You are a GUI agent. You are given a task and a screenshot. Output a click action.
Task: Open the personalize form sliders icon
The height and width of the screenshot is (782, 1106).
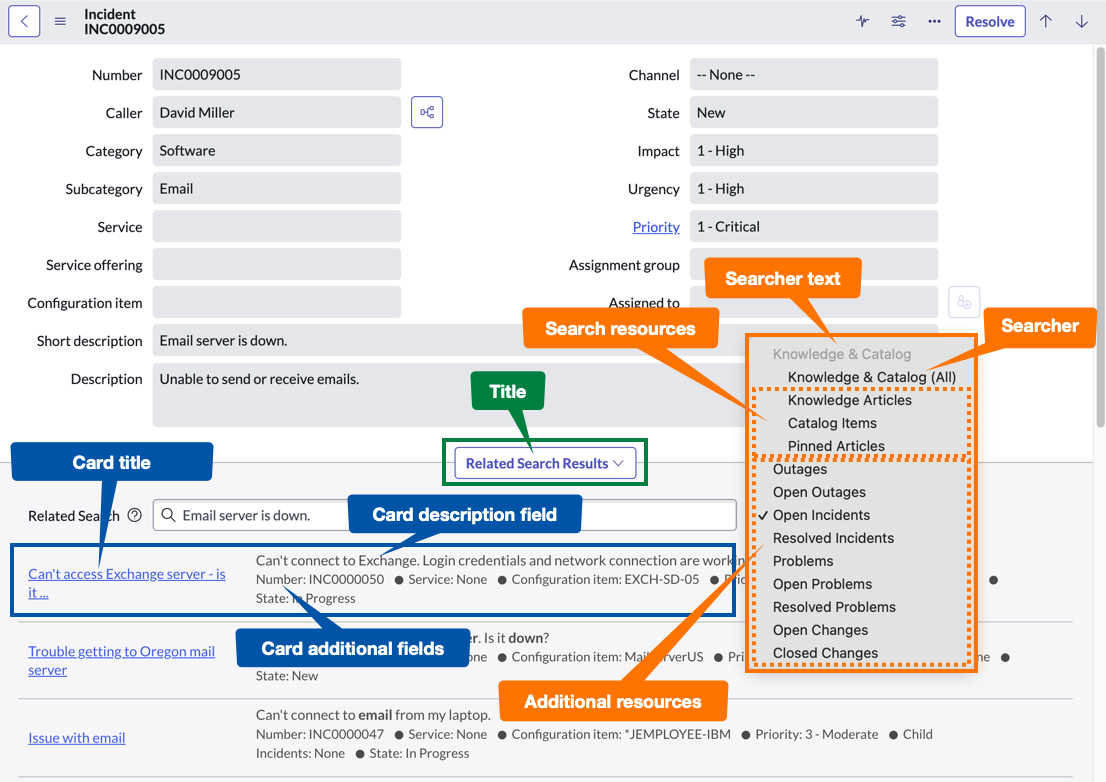tap(899, 21)
